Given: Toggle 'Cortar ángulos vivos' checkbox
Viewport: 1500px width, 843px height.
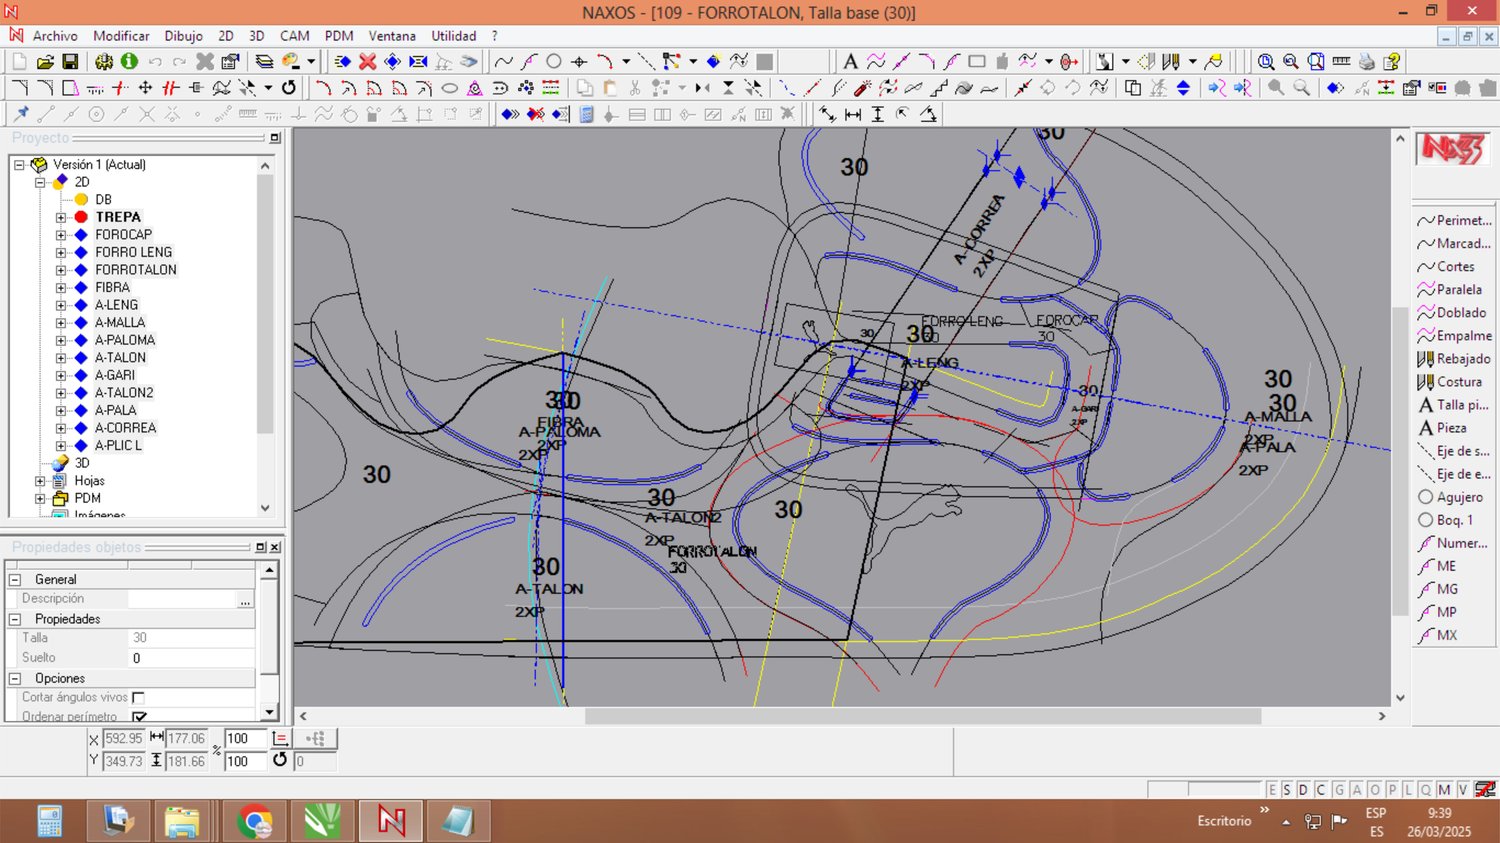Looking at the screenshot, I should pyautogui.click(x=139, y=698).
